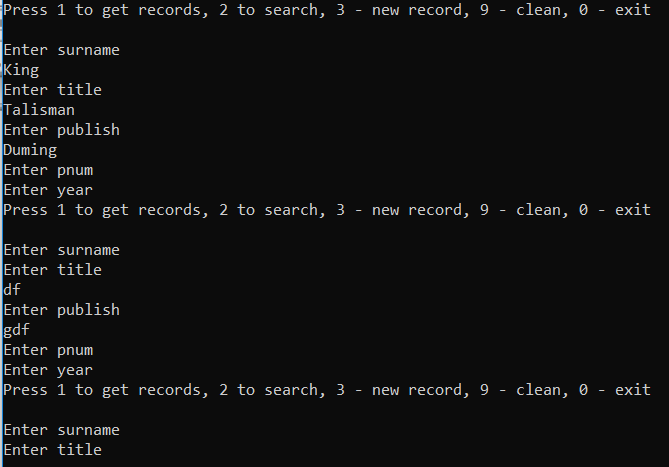Click the entered surname 'King'
Image resolution: width=669 pixels, height=467 pixels.
pyautogui.click(x=21, y=70)
